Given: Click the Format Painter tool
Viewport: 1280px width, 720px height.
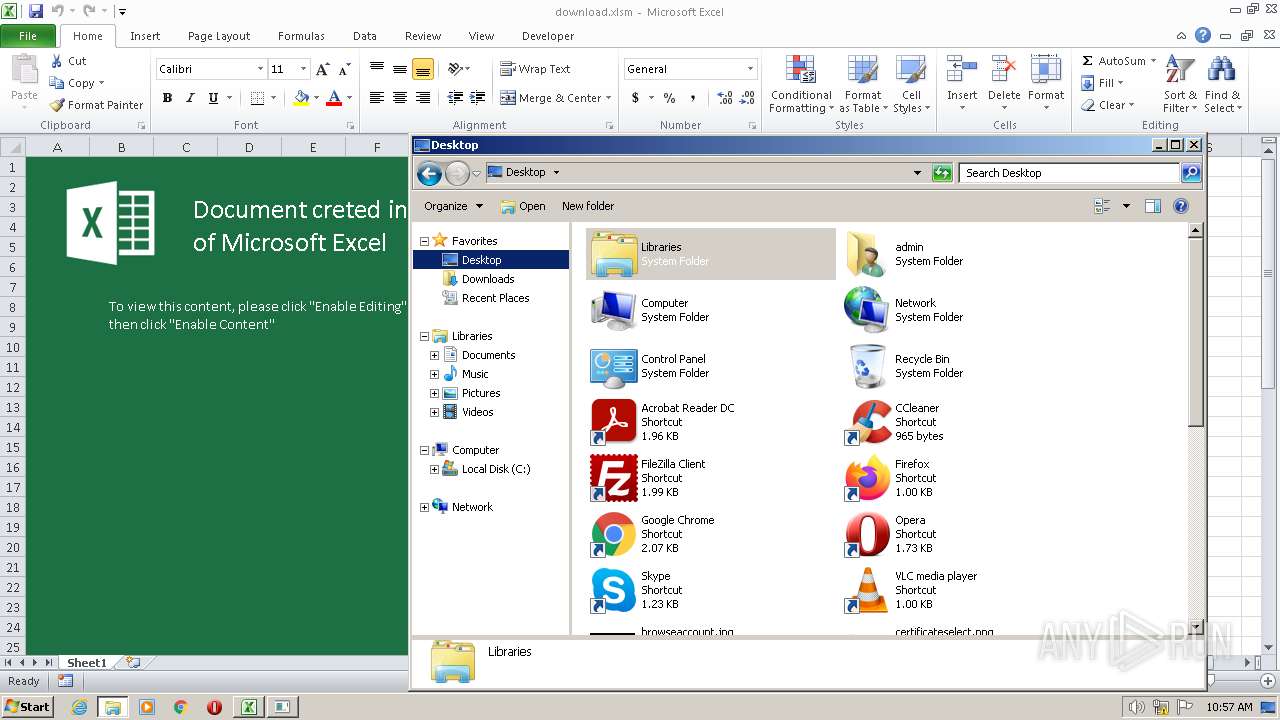Looking at the screenshot, I should [x=96, y=105].
